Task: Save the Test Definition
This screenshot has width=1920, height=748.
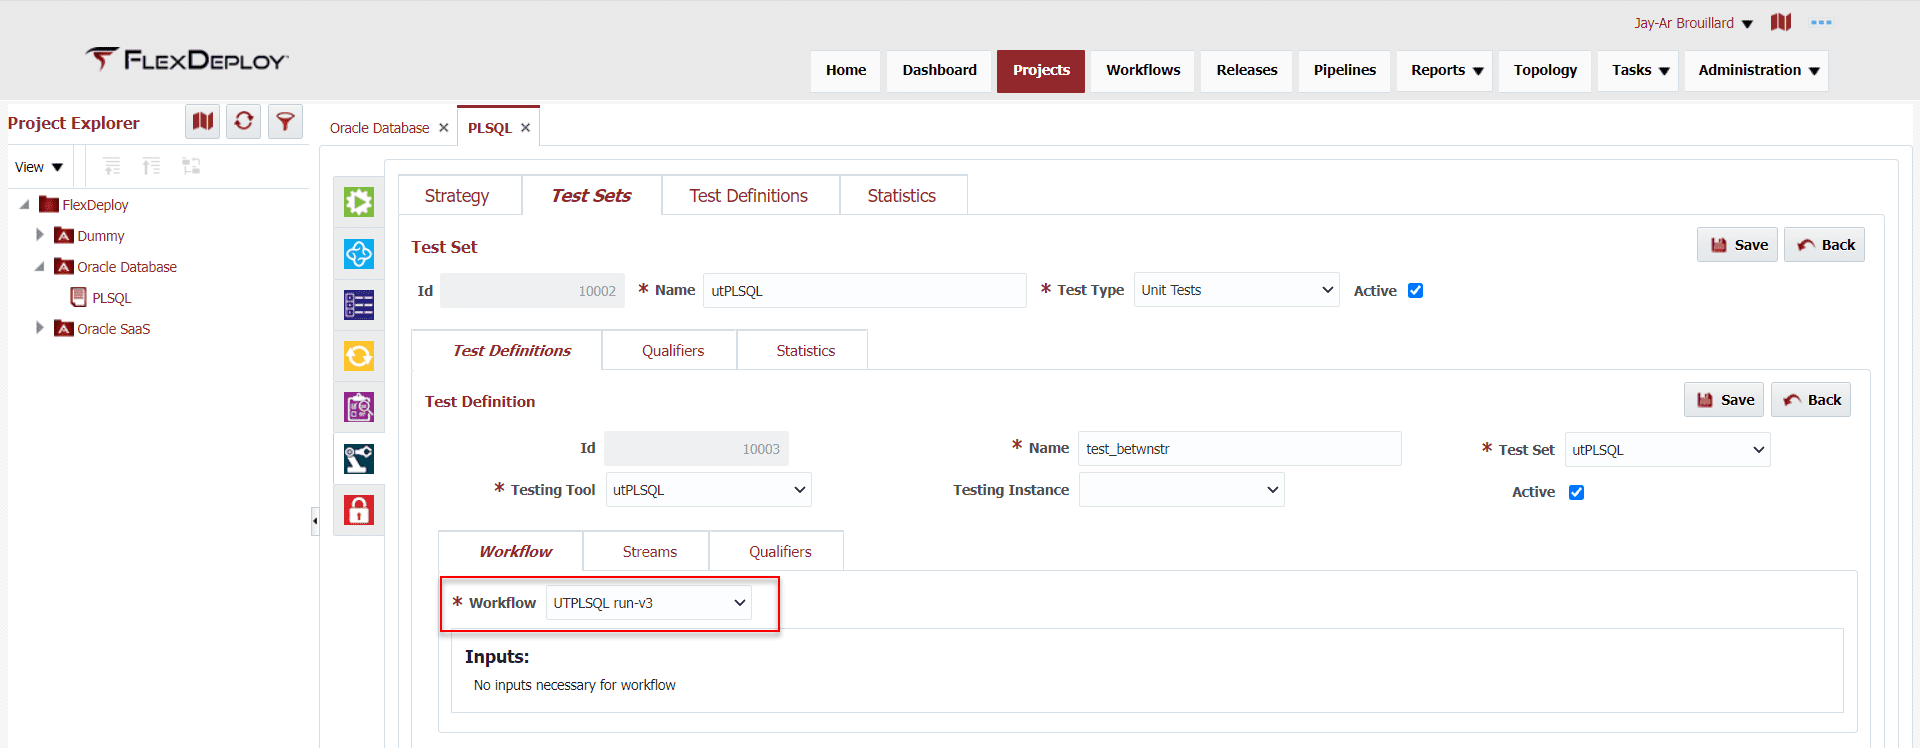Action: point(1724,400)
